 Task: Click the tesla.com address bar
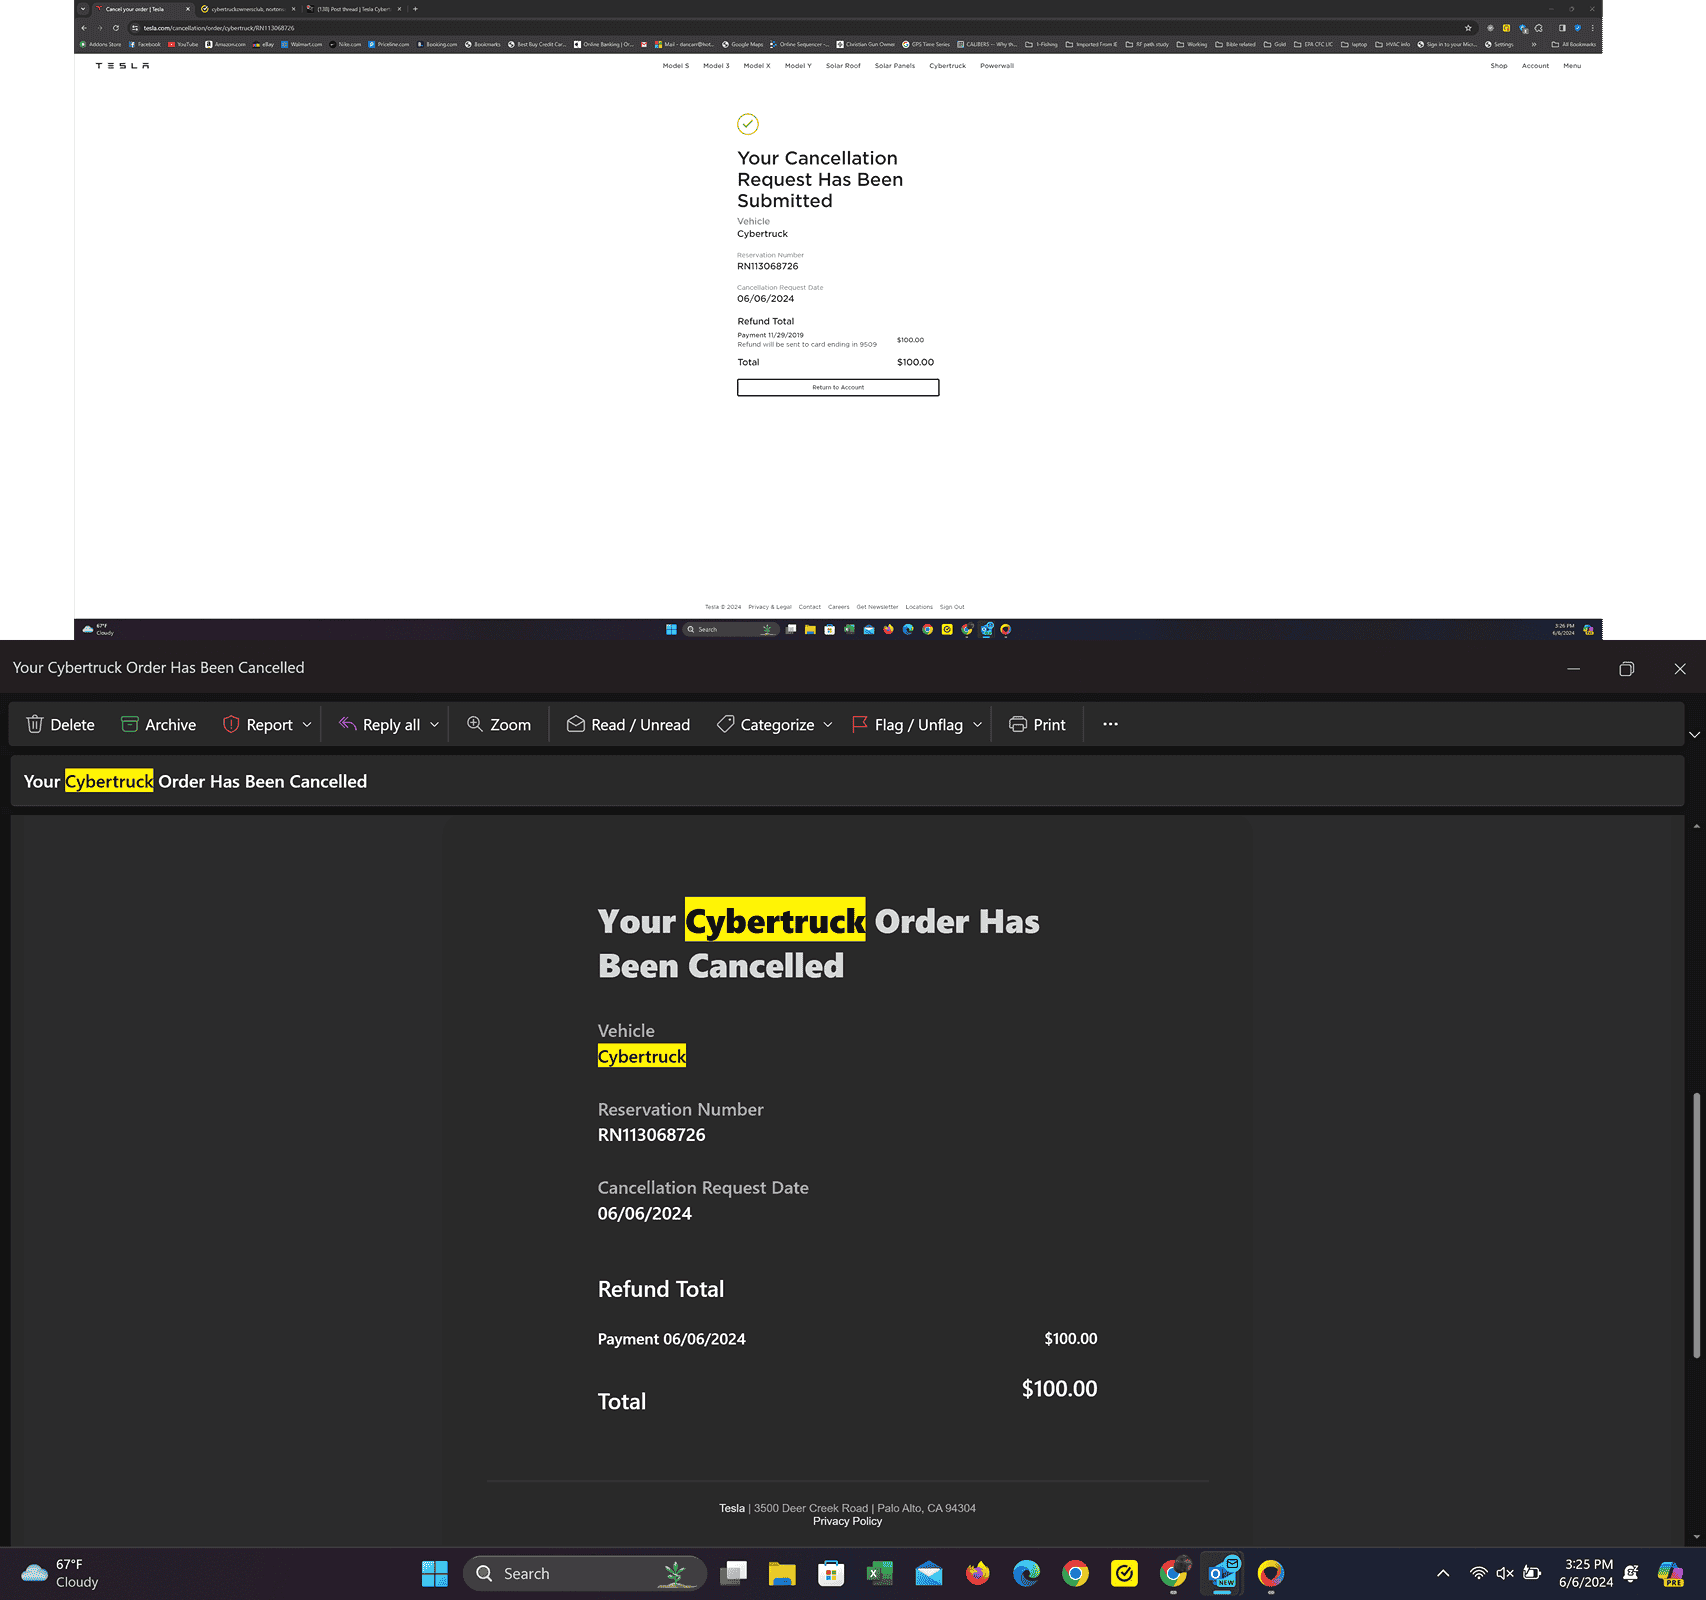pyautogui.click(x=800, y=28)
